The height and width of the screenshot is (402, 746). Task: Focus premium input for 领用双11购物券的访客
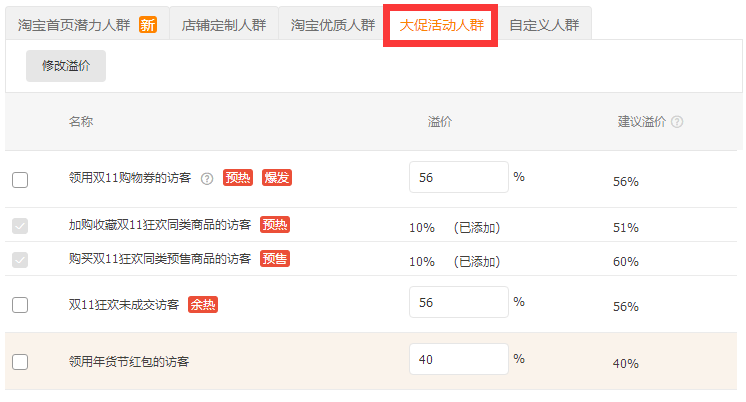(x=459, y=177)
